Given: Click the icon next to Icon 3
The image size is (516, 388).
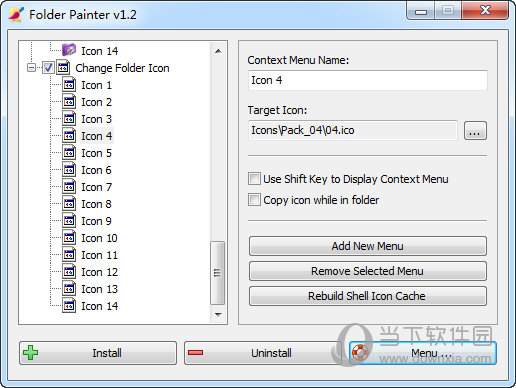Looking at the screenshot, I should [69, 119].
